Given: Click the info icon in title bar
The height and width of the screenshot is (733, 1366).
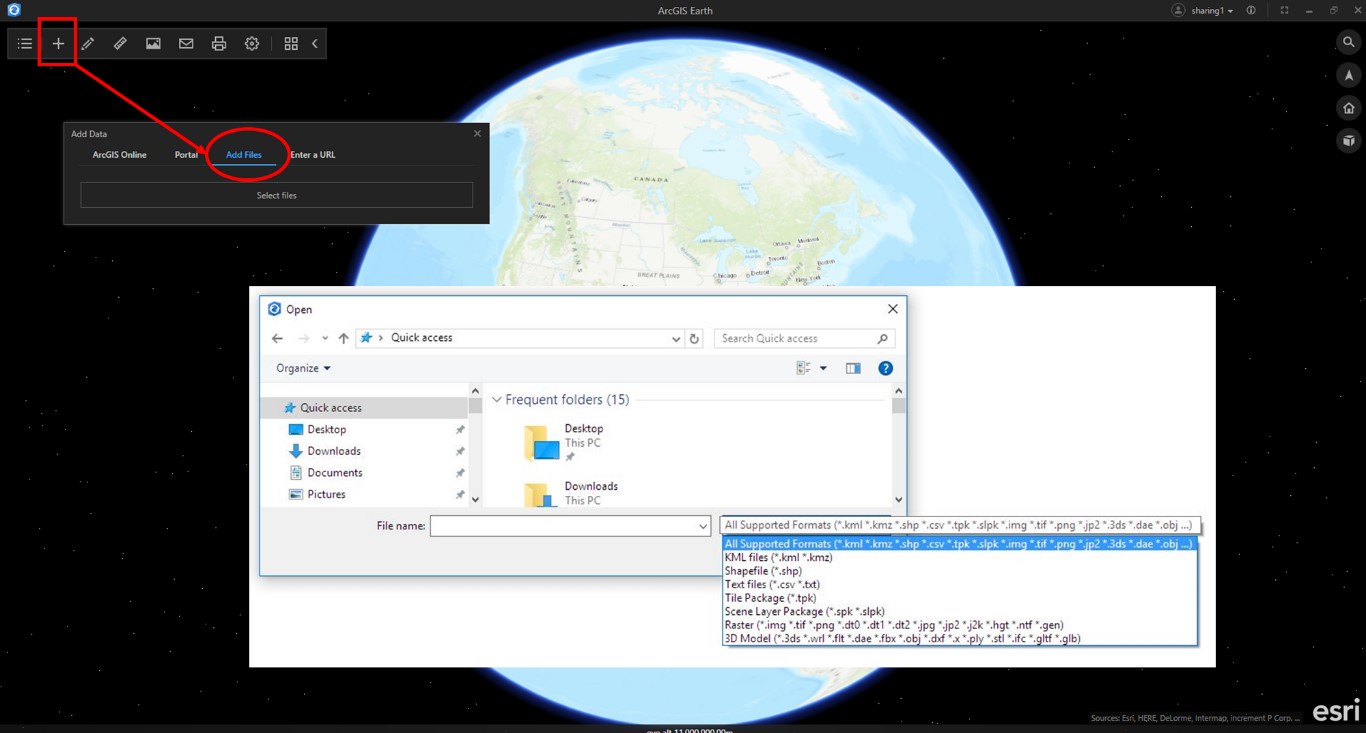Looking at the screenshot, I should tap(1251, 10).
